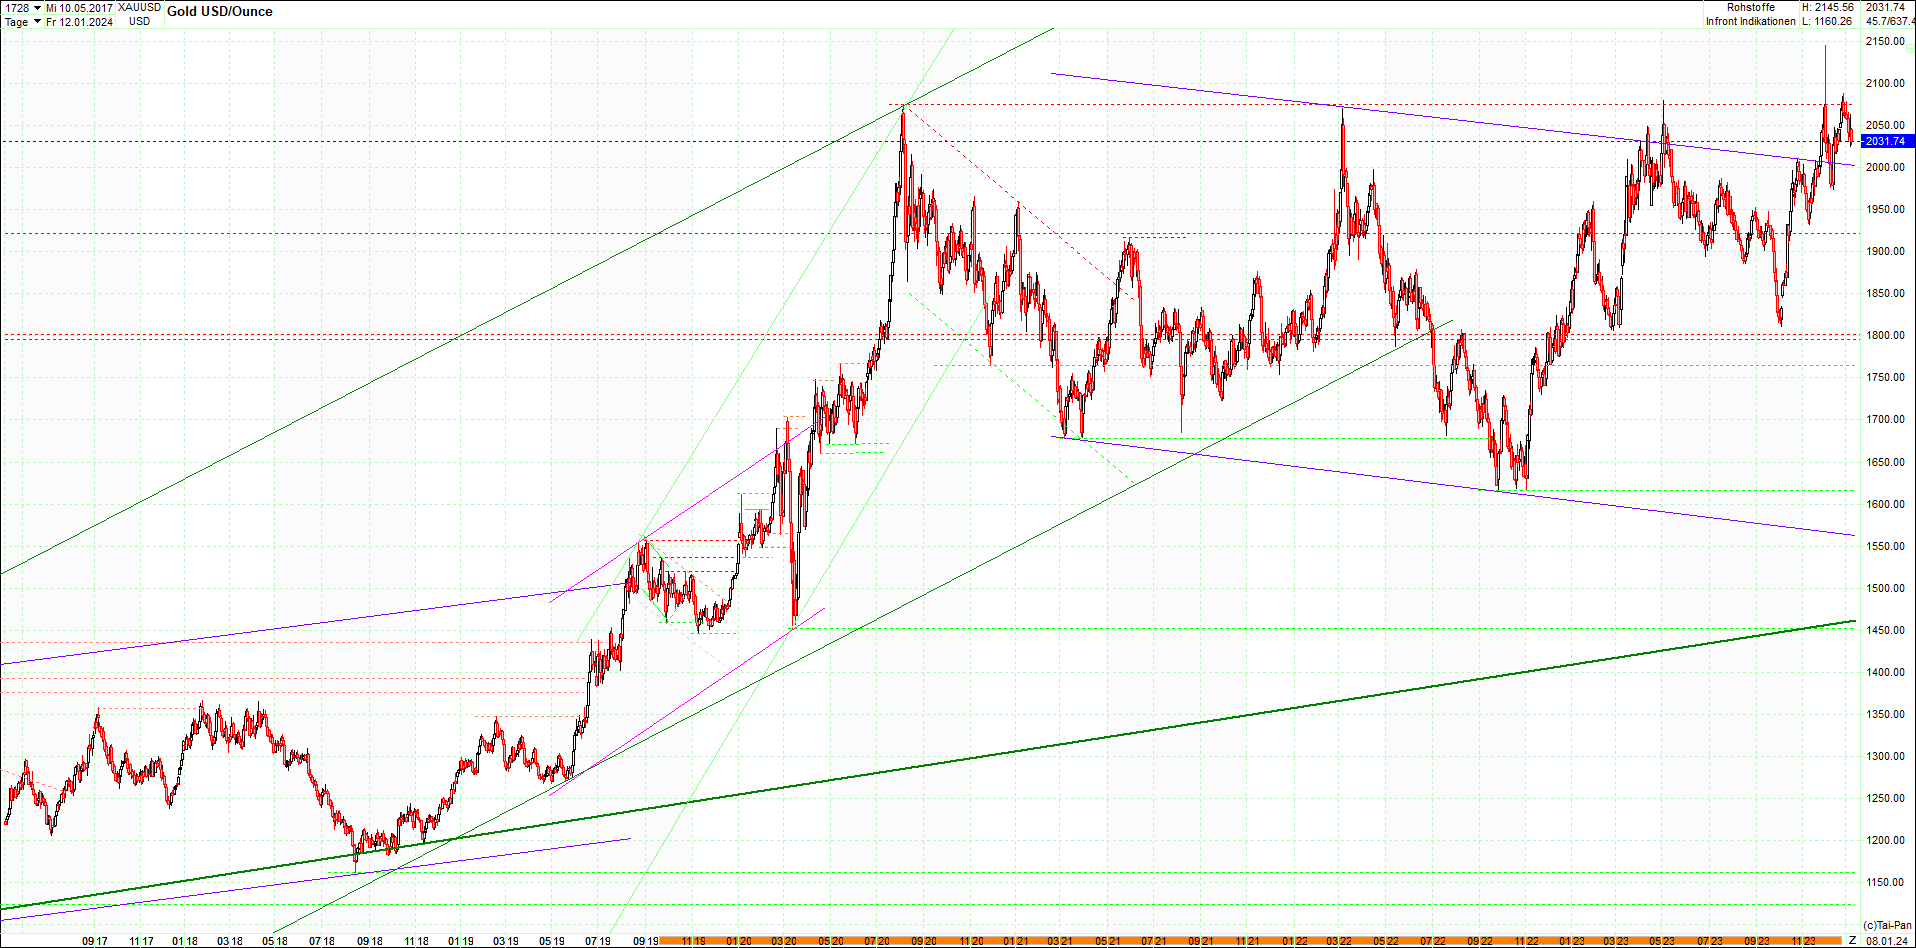Click the blue 2031.74 price marker on axis
1916x948 pixels.
click(x=1888, y=141)
